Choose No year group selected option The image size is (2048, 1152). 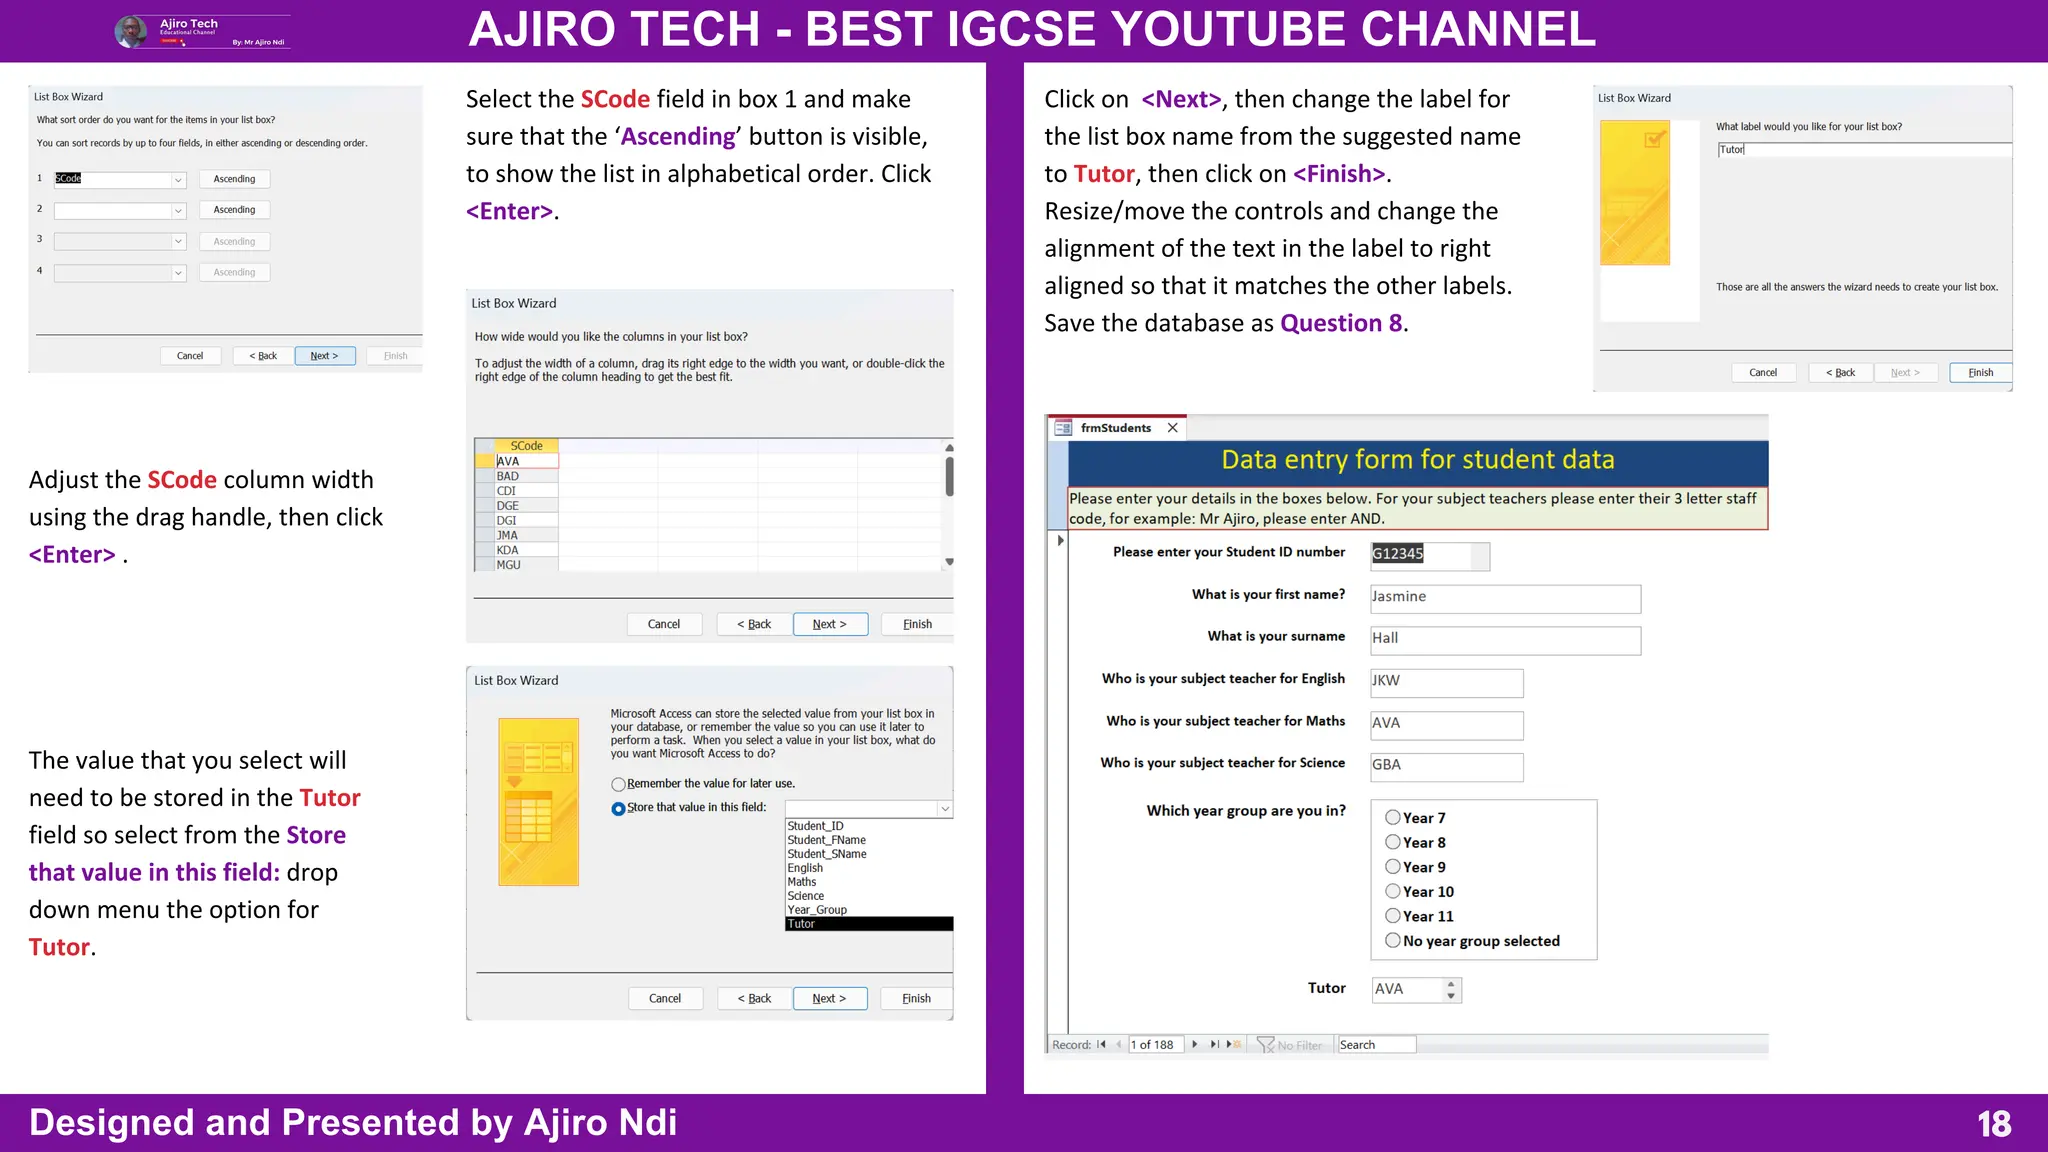(1392, 940)
